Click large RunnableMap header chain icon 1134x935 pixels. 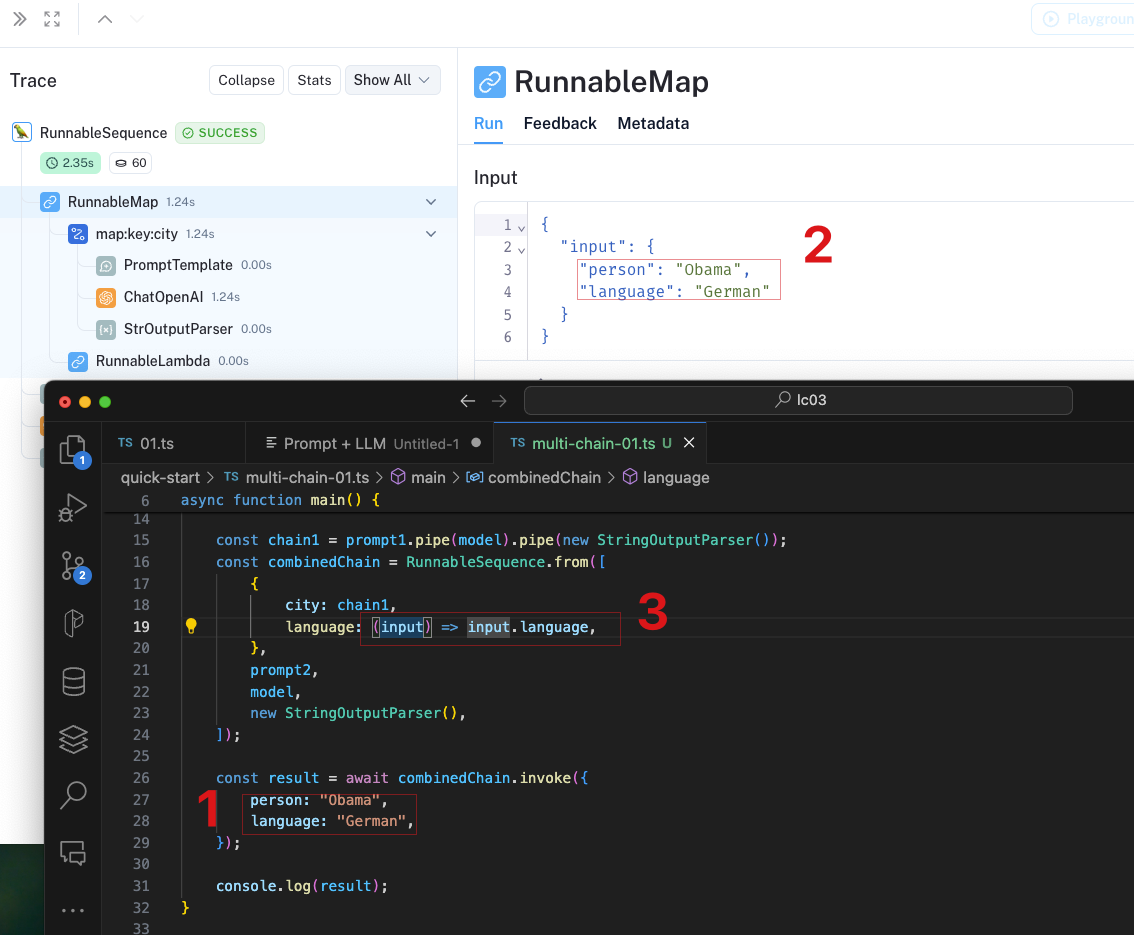point(490,82)
